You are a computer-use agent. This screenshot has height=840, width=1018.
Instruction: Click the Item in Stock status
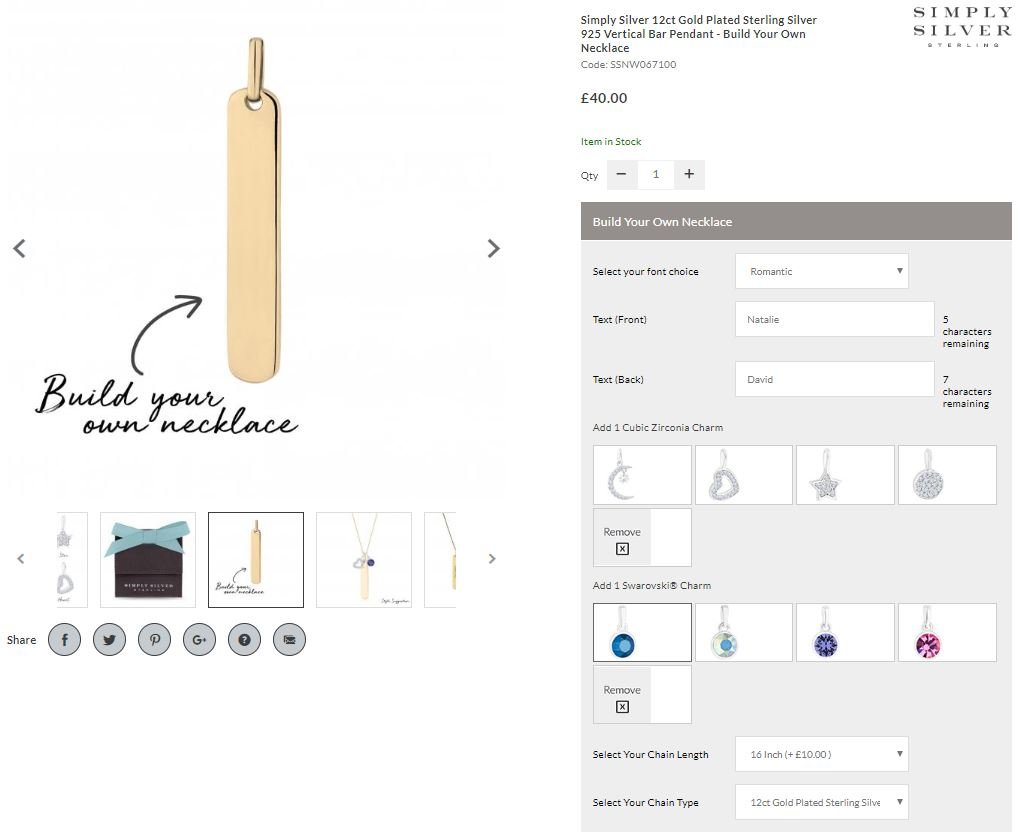tap(611, 142)
